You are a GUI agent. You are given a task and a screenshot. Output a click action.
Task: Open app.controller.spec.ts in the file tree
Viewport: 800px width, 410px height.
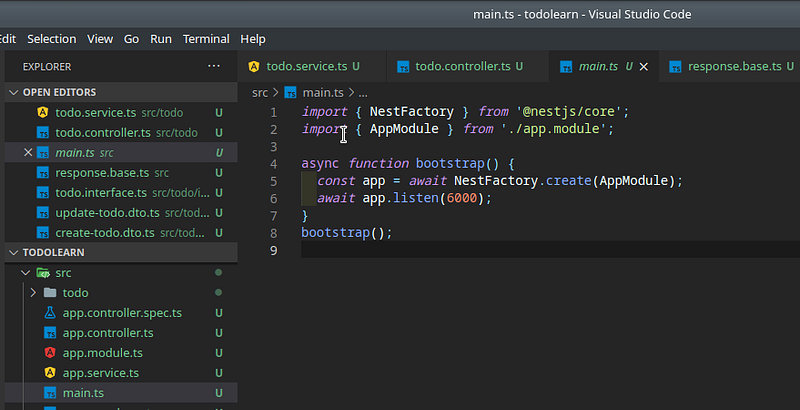(121, 313)
